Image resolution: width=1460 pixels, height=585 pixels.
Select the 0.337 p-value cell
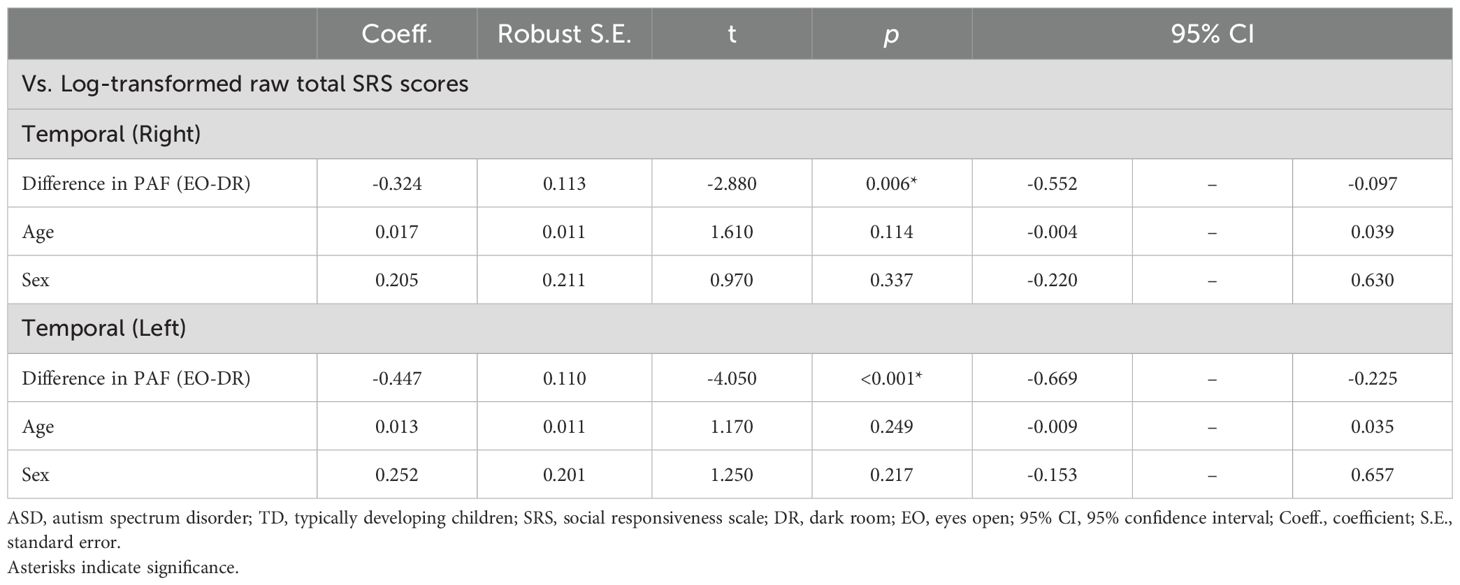(892, 280)
